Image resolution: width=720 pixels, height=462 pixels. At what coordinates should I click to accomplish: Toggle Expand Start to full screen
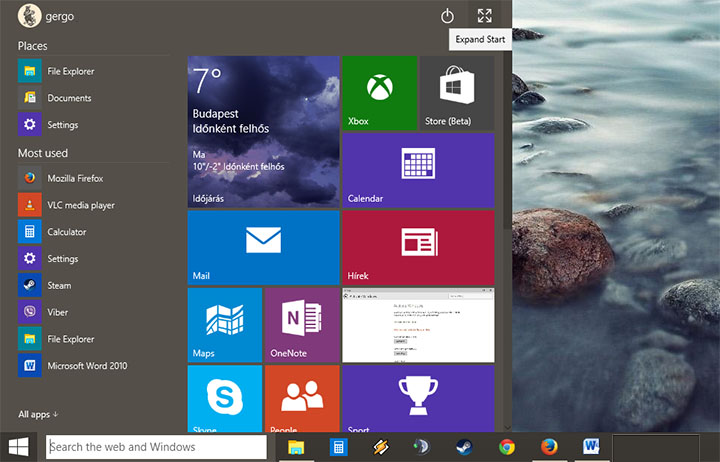tap(485, 16)
